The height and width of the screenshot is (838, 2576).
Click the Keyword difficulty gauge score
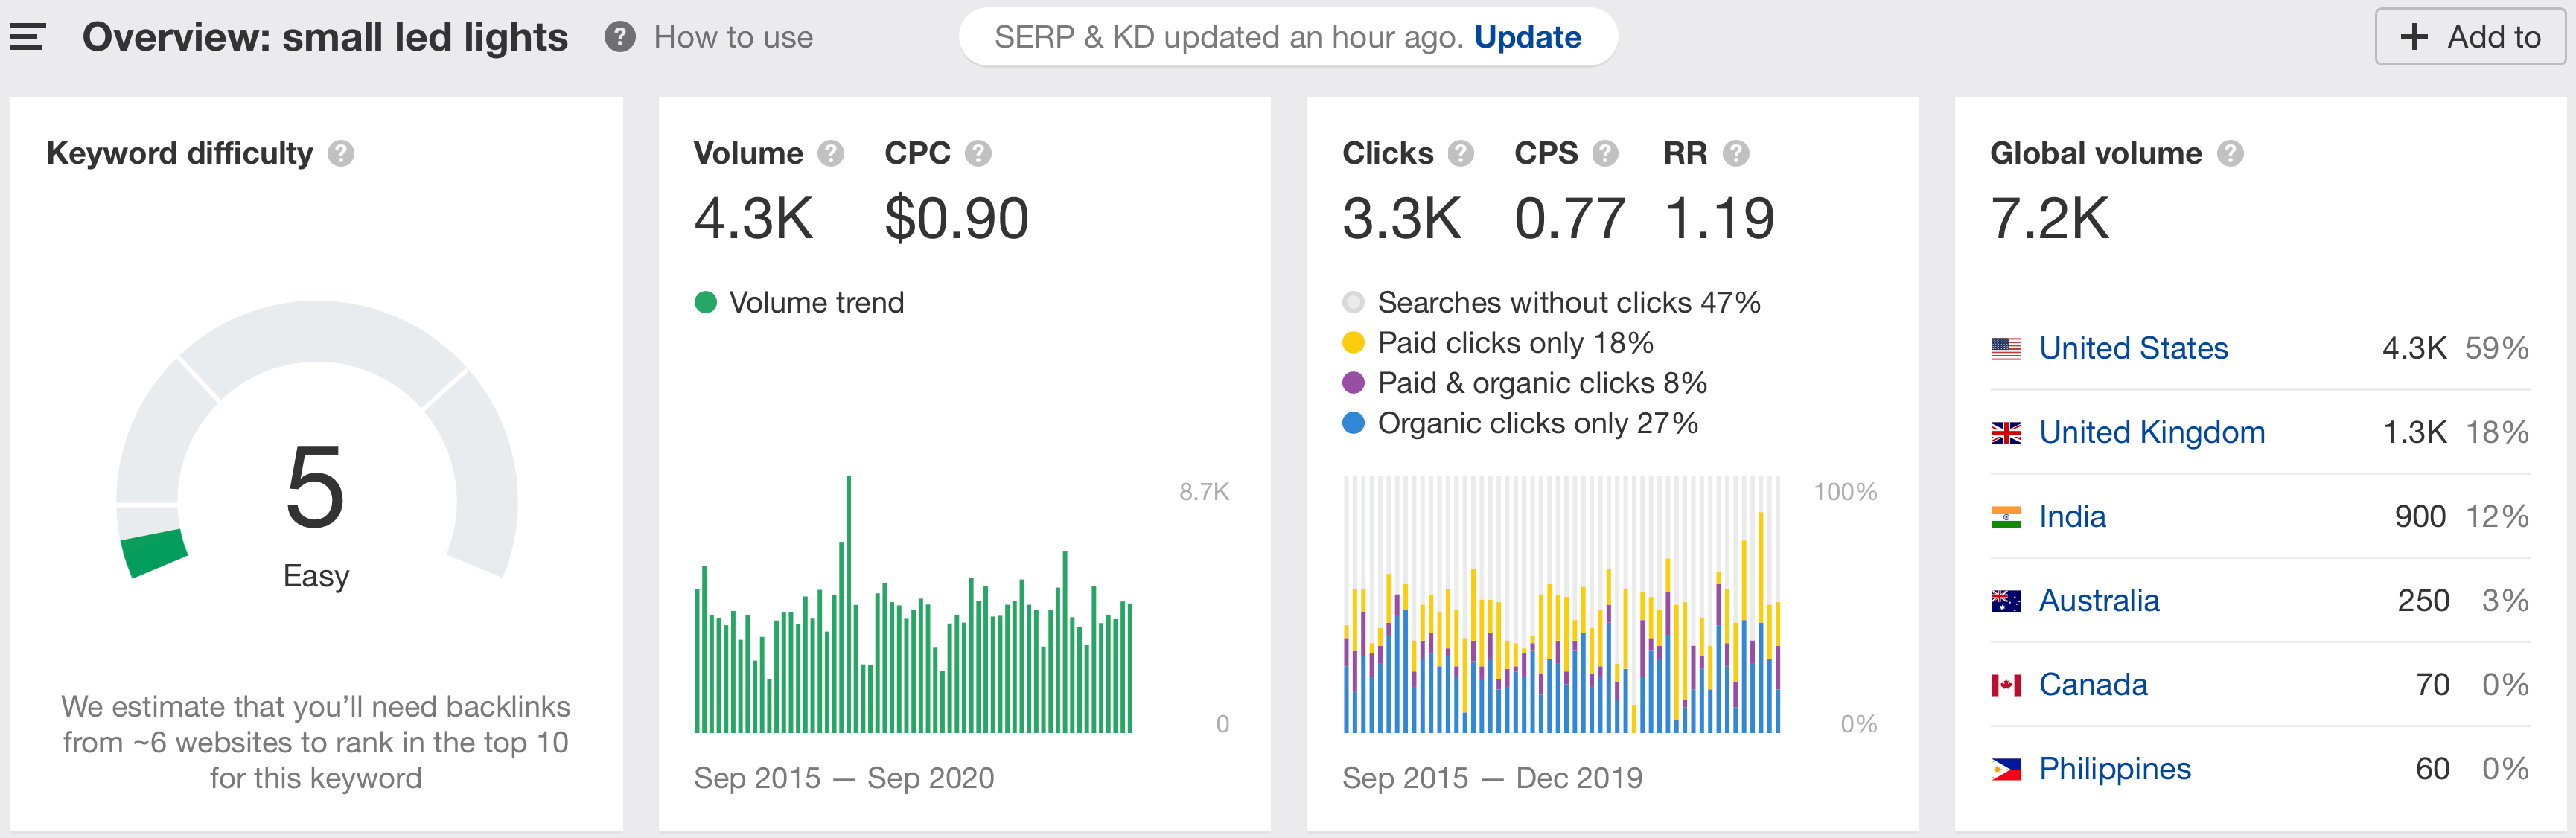coord(315,488)
